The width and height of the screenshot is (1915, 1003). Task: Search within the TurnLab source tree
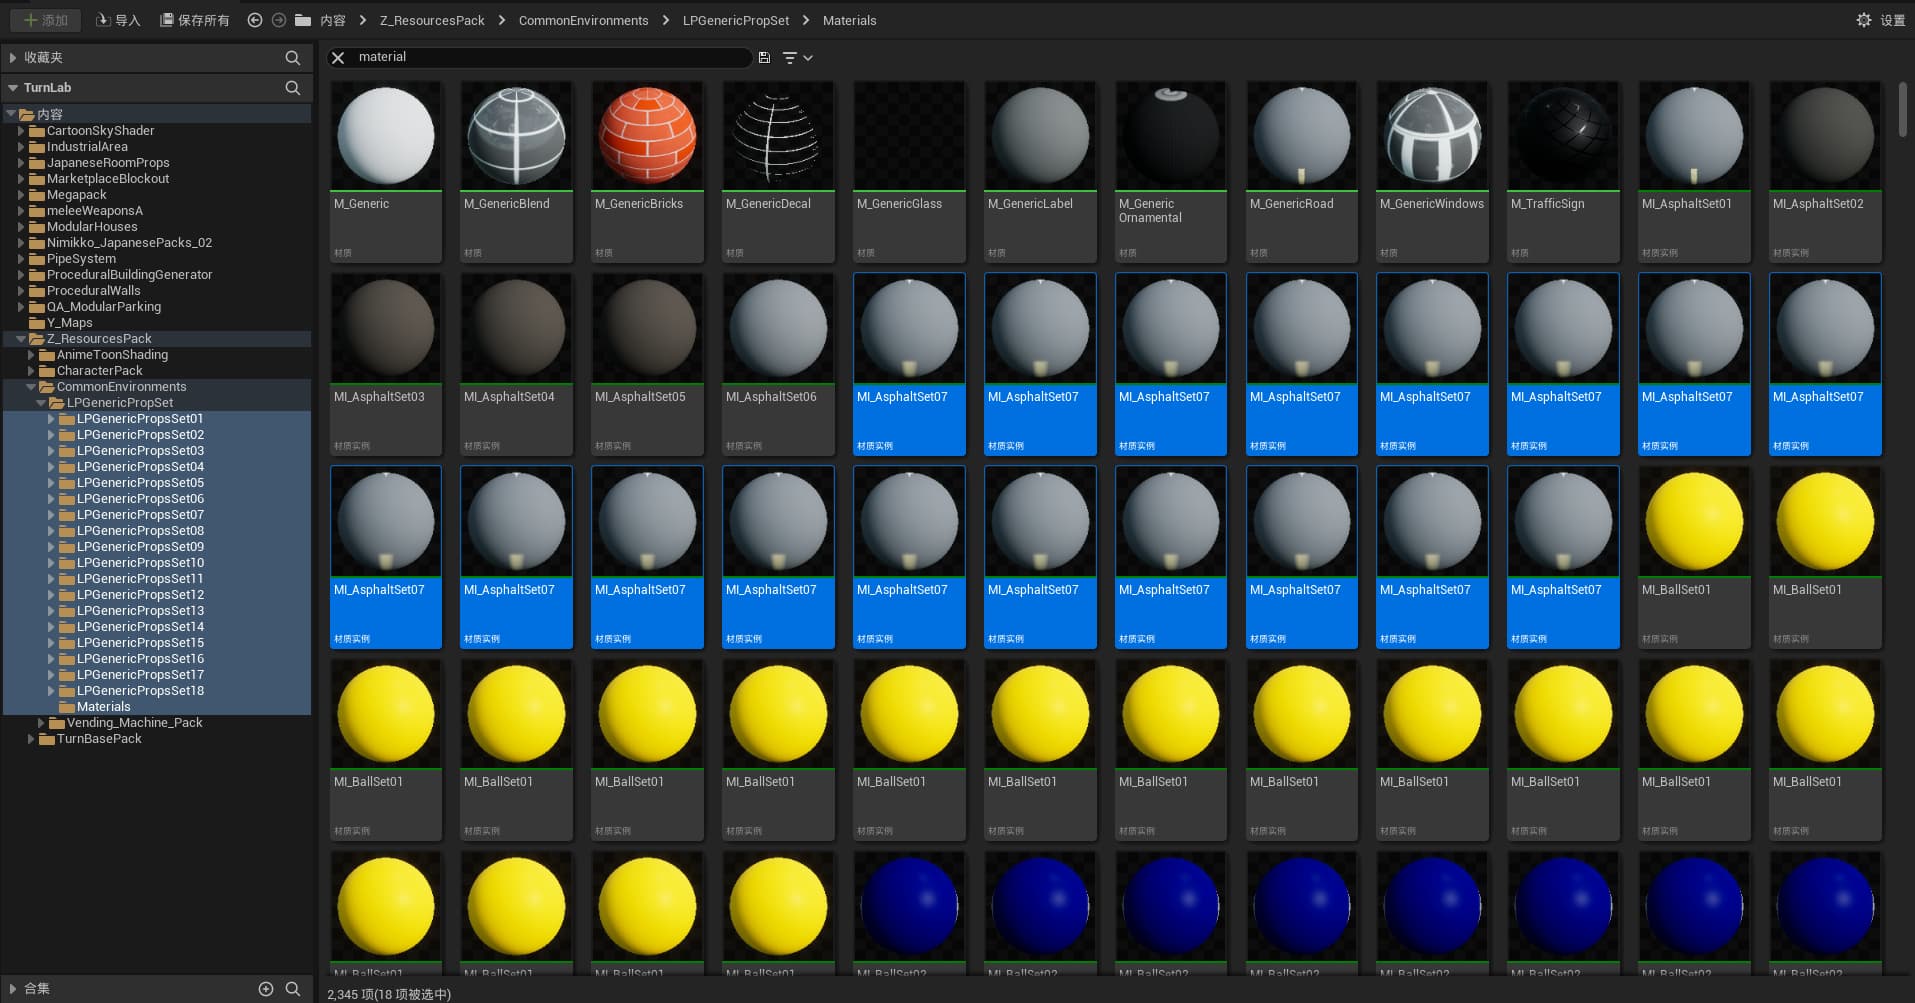pyautogui.click(x=292, y=88)
